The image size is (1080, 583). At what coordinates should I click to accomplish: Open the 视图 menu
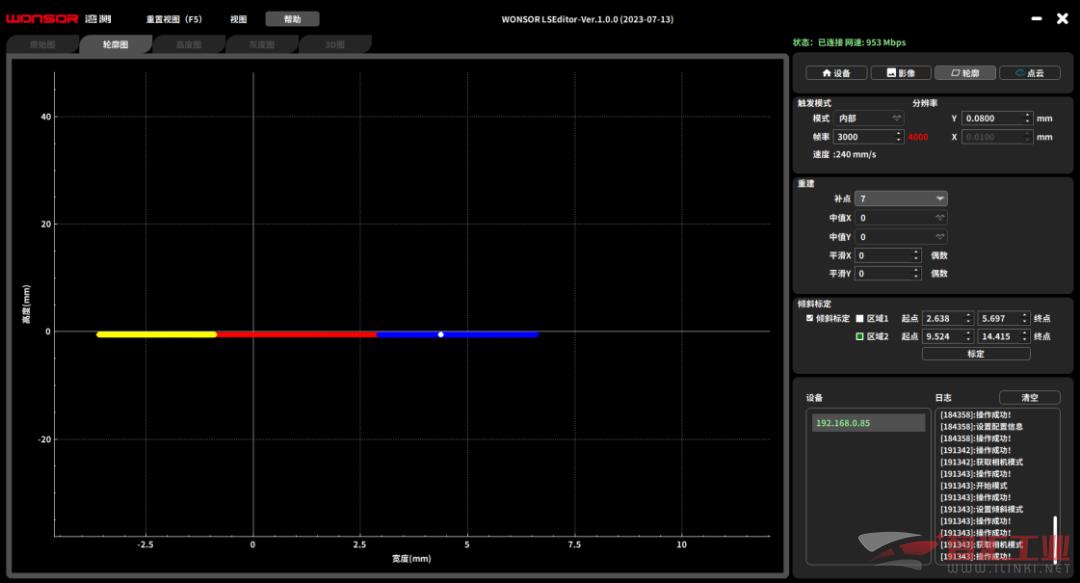tap(238, 19)
